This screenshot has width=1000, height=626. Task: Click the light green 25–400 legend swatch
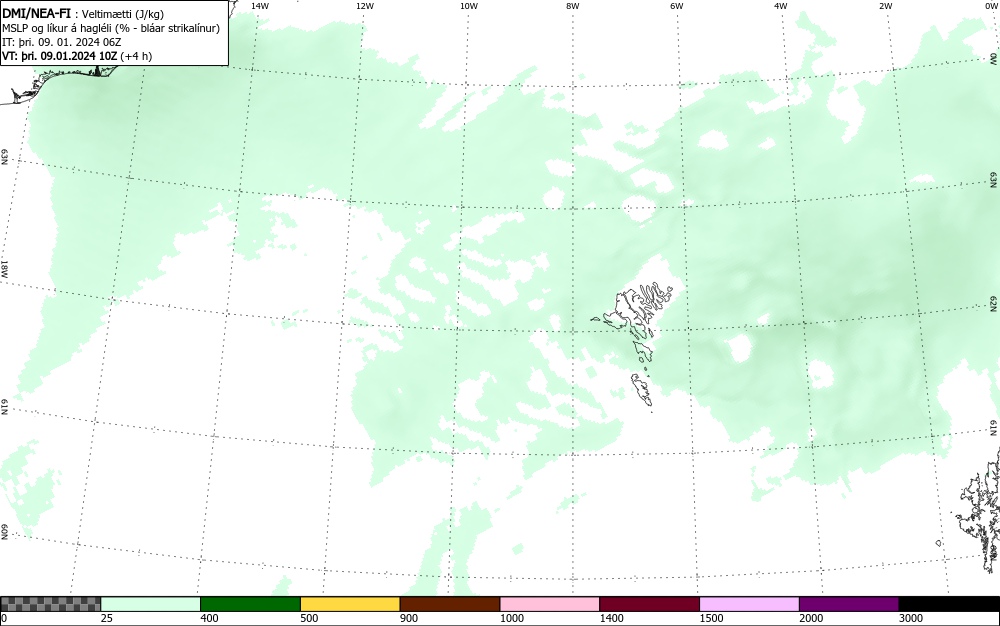(x=151, y=604)
